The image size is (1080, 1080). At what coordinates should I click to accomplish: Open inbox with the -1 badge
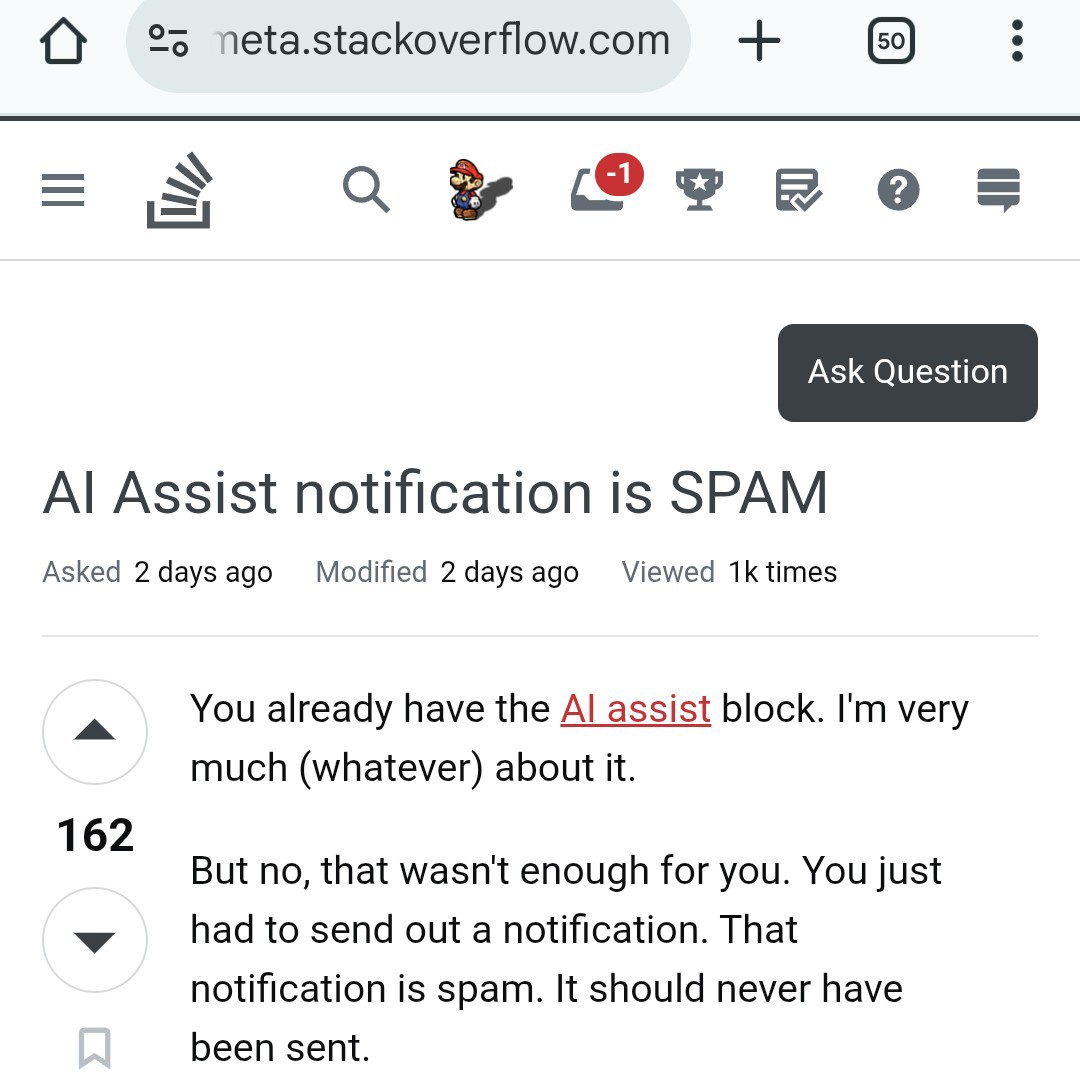pyautogui.click(x=598, y=189)
